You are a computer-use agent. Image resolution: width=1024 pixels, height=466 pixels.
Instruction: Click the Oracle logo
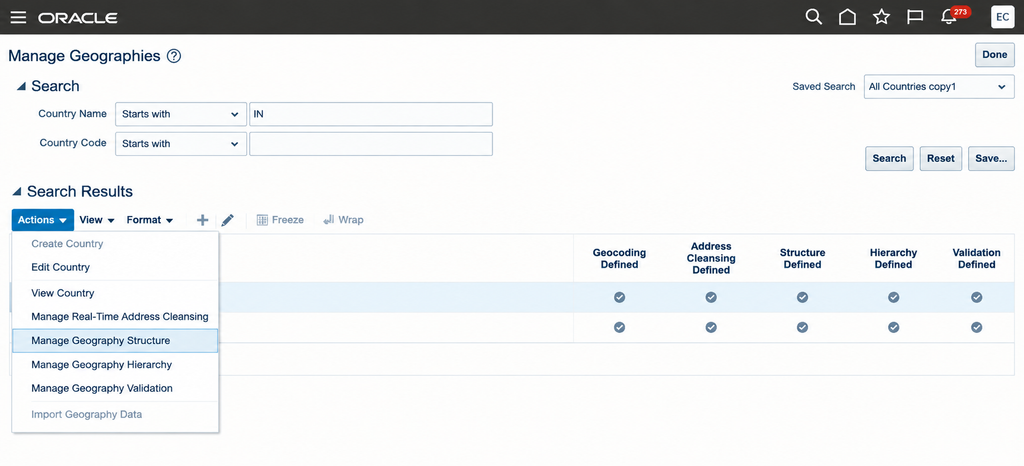tap(78, 18)
